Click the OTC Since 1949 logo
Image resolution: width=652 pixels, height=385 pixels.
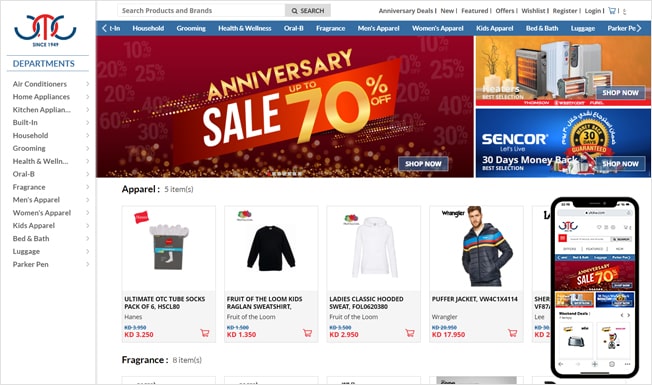(x=45, y=30)
